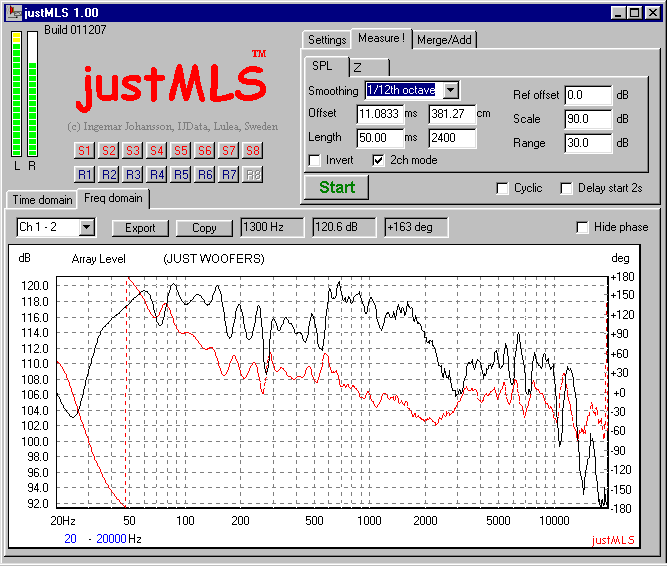
Task: Click the Offset ms field 11.0833
Action: 380,114
